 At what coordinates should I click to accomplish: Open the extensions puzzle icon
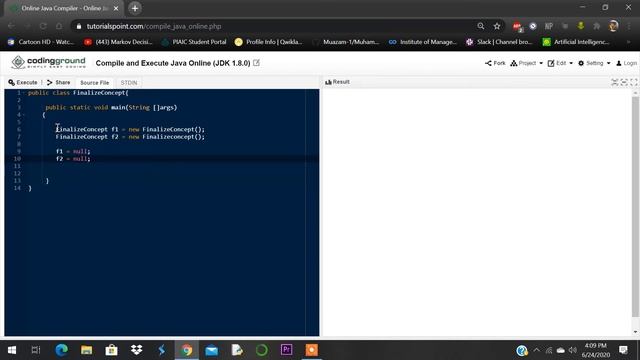[597, 26]
